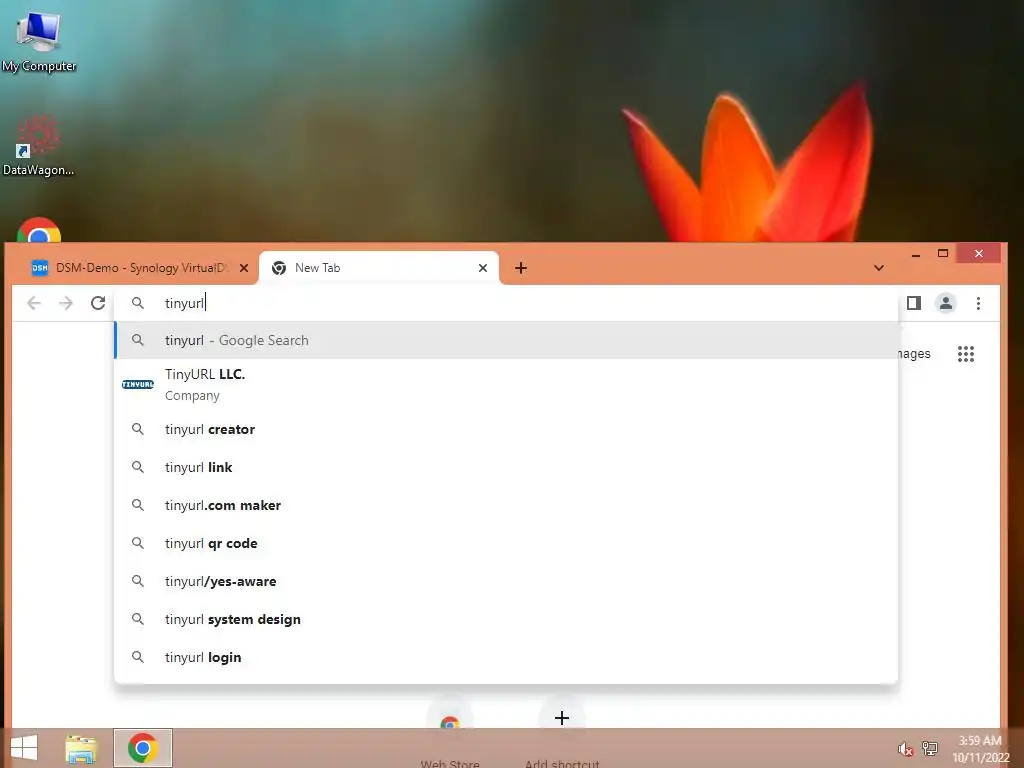Pick 'tinyurl creator' suggestion
The image size is (1024, 768).
click(506, 429)
